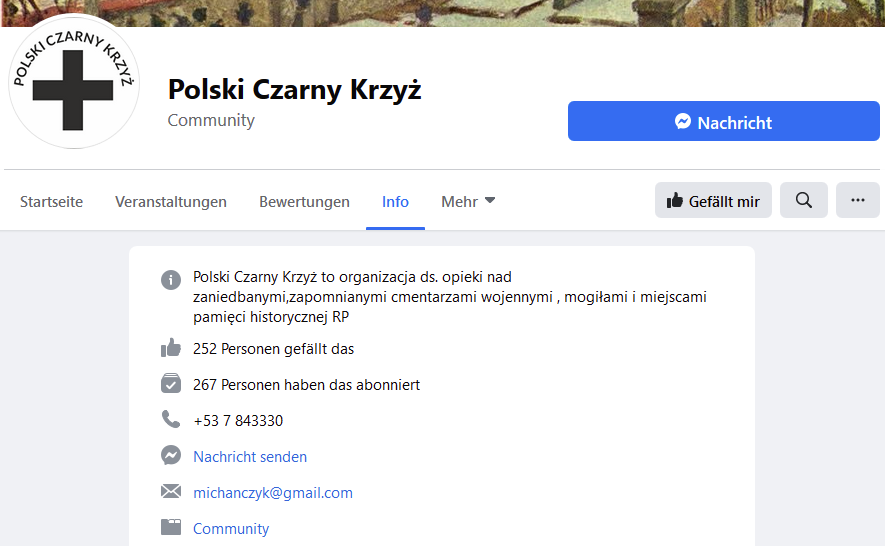Open the page search magnifier icon

[x=804, y=200]
